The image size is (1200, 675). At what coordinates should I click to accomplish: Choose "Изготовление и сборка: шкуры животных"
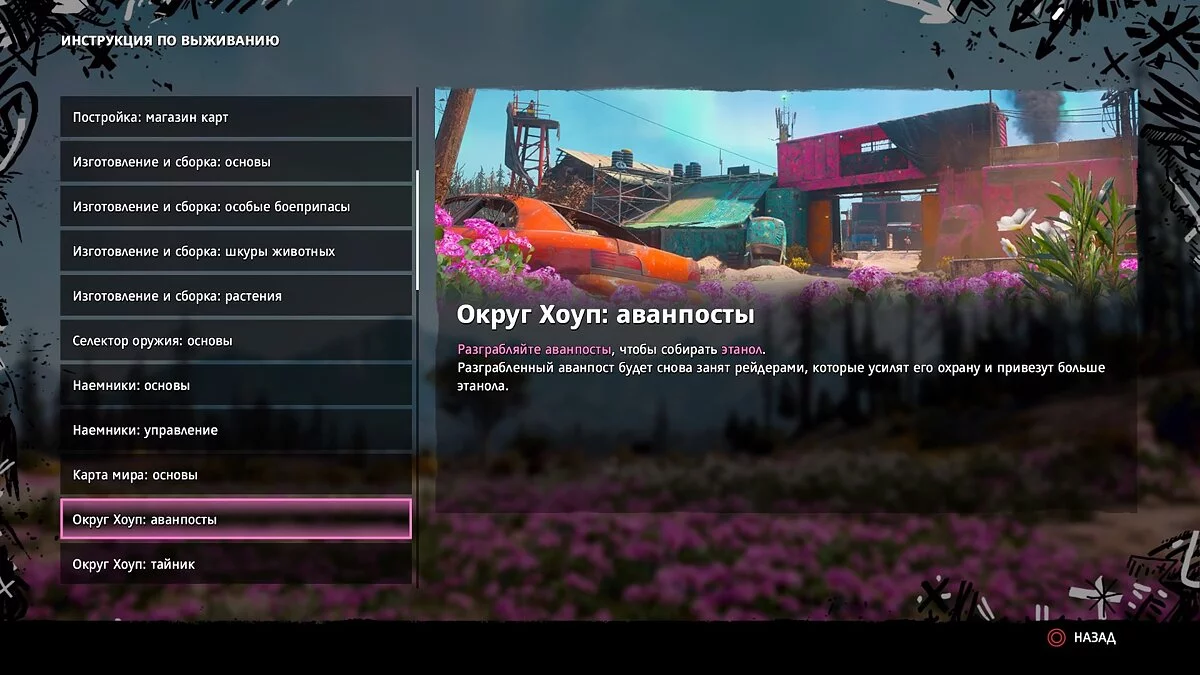coord(236,252)
